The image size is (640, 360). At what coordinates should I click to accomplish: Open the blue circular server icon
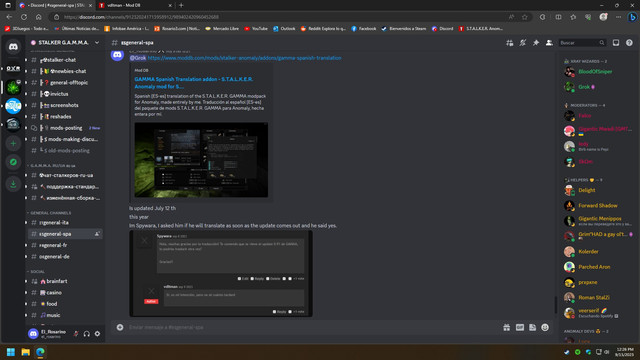pyautogui.click(x=13, y=106)
